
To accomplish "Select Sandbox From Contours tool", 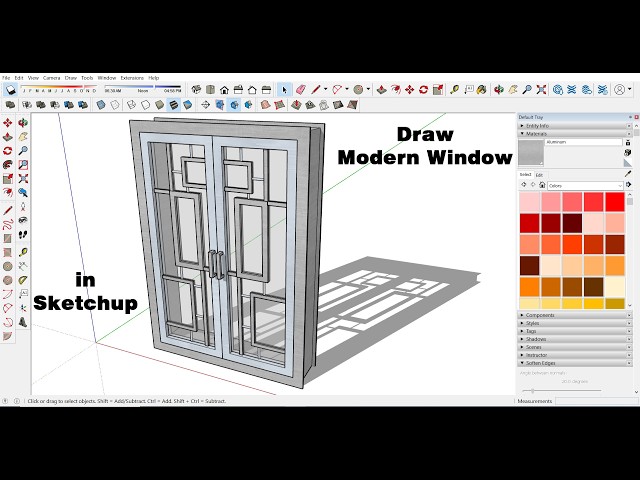I will pyautogui.click(x=265, y=105).
